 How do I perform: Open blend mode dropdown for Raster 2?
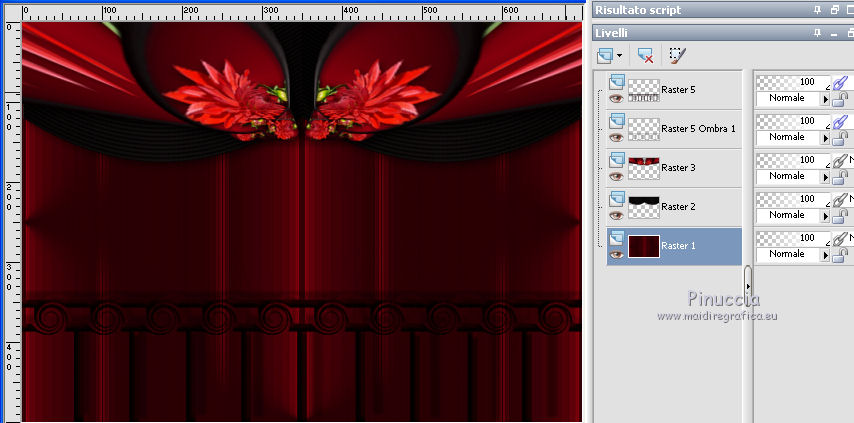click(826, 216)
